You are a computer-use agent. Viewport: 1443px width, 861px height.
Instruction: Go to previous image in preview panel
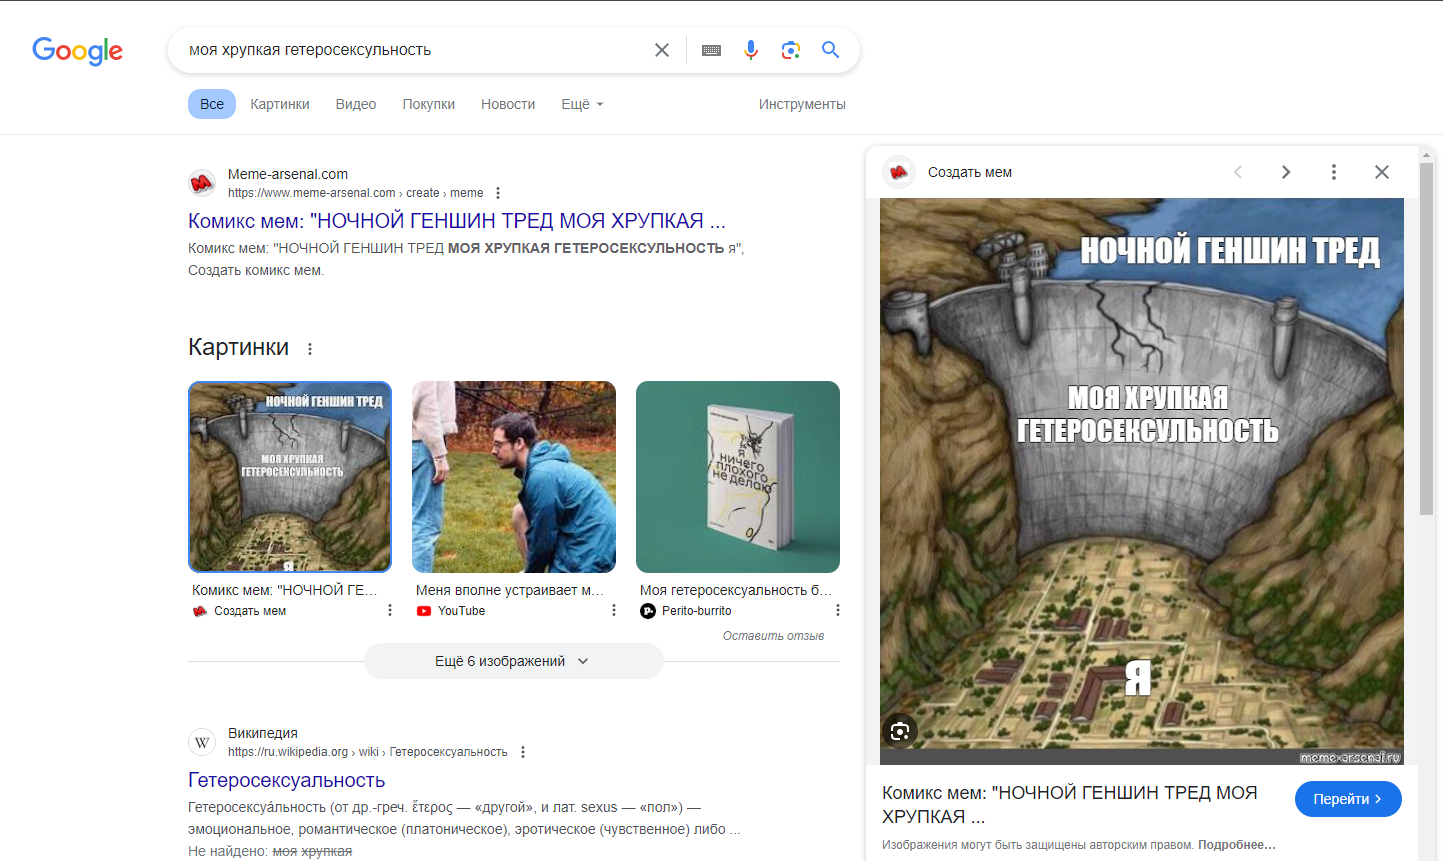coord(1238,172)
